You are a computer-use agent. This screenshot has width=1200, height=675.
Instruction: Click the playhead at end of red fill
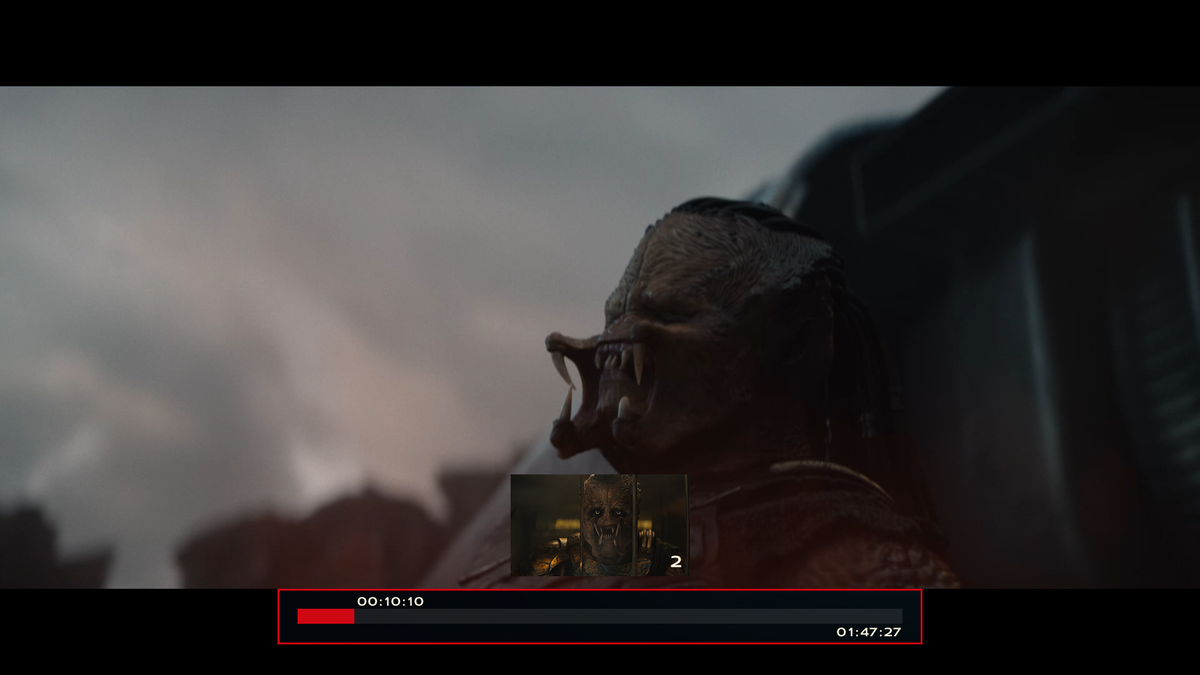click(354, 616)
